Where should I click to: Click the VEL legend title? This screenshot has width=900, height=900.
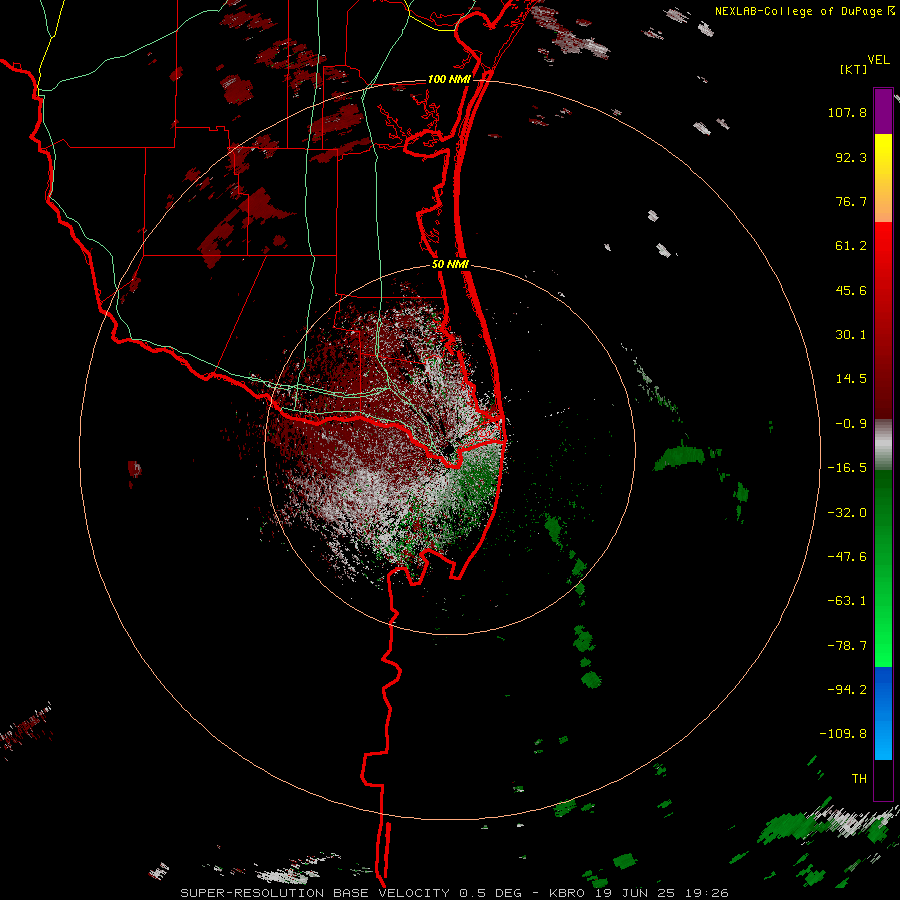[x=879, y=60]
